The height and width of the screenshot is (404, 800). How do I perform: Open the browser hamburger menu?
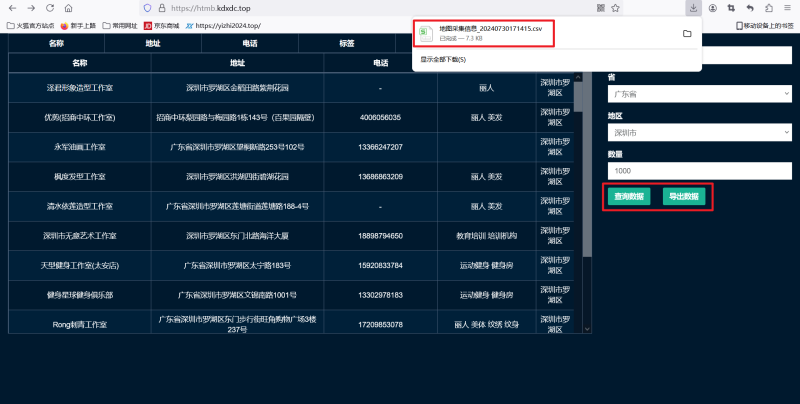[x=787, y=8]
